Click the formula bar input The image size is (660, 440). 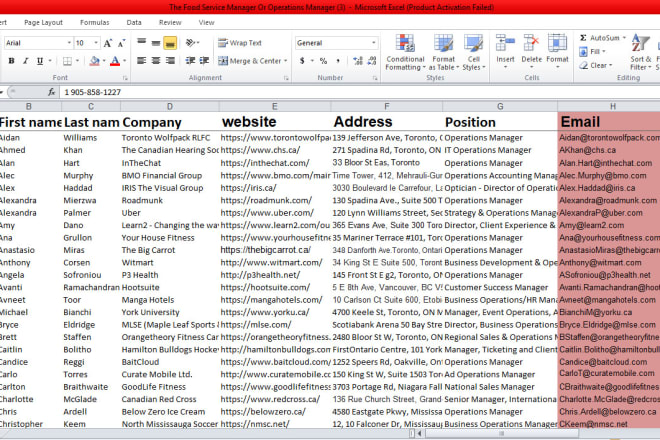[x=360, y=92]
